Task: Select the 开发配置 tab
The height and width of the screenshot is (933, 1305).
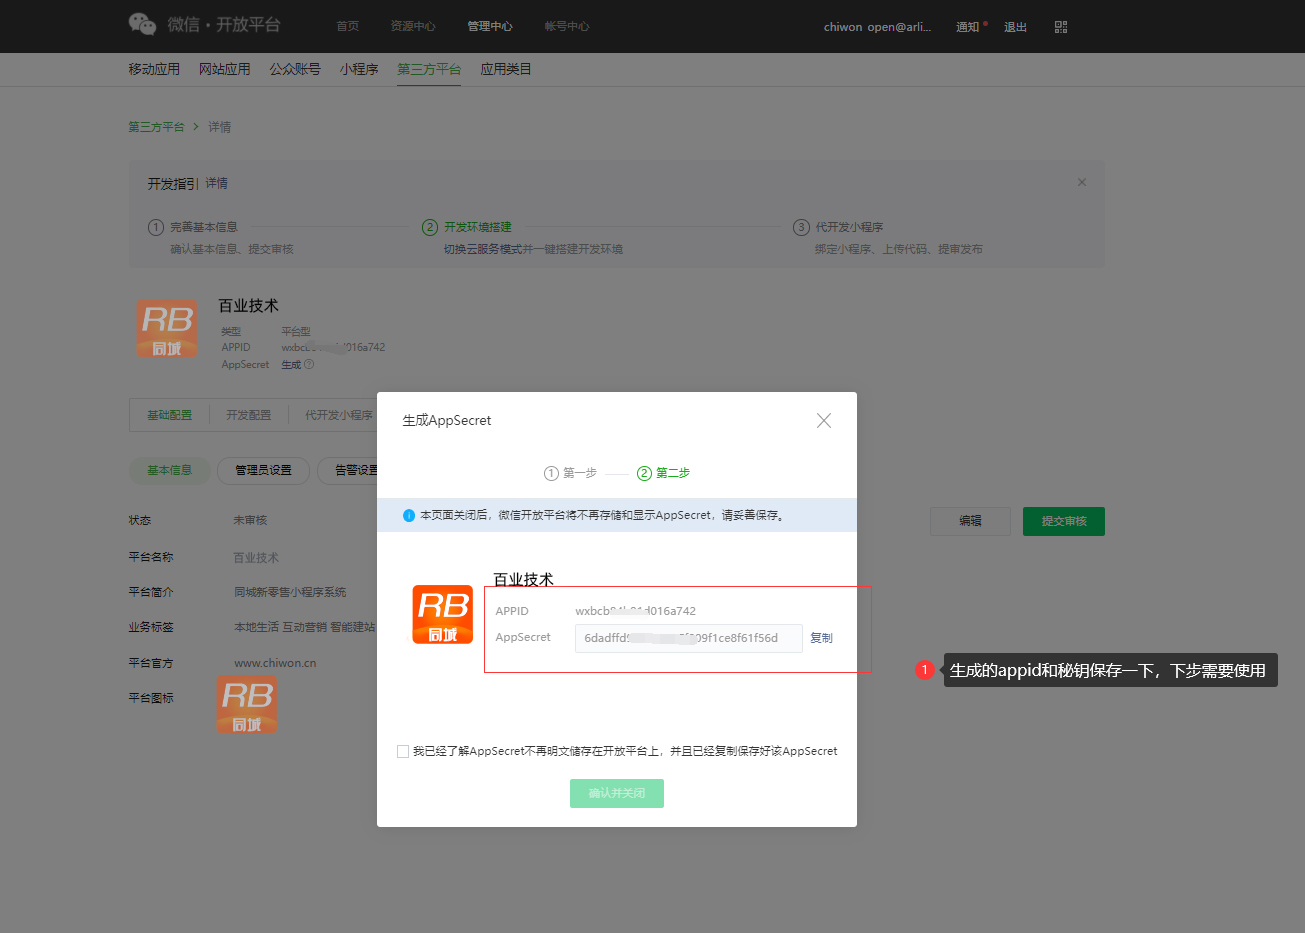Action: click(x=248, y=415)
